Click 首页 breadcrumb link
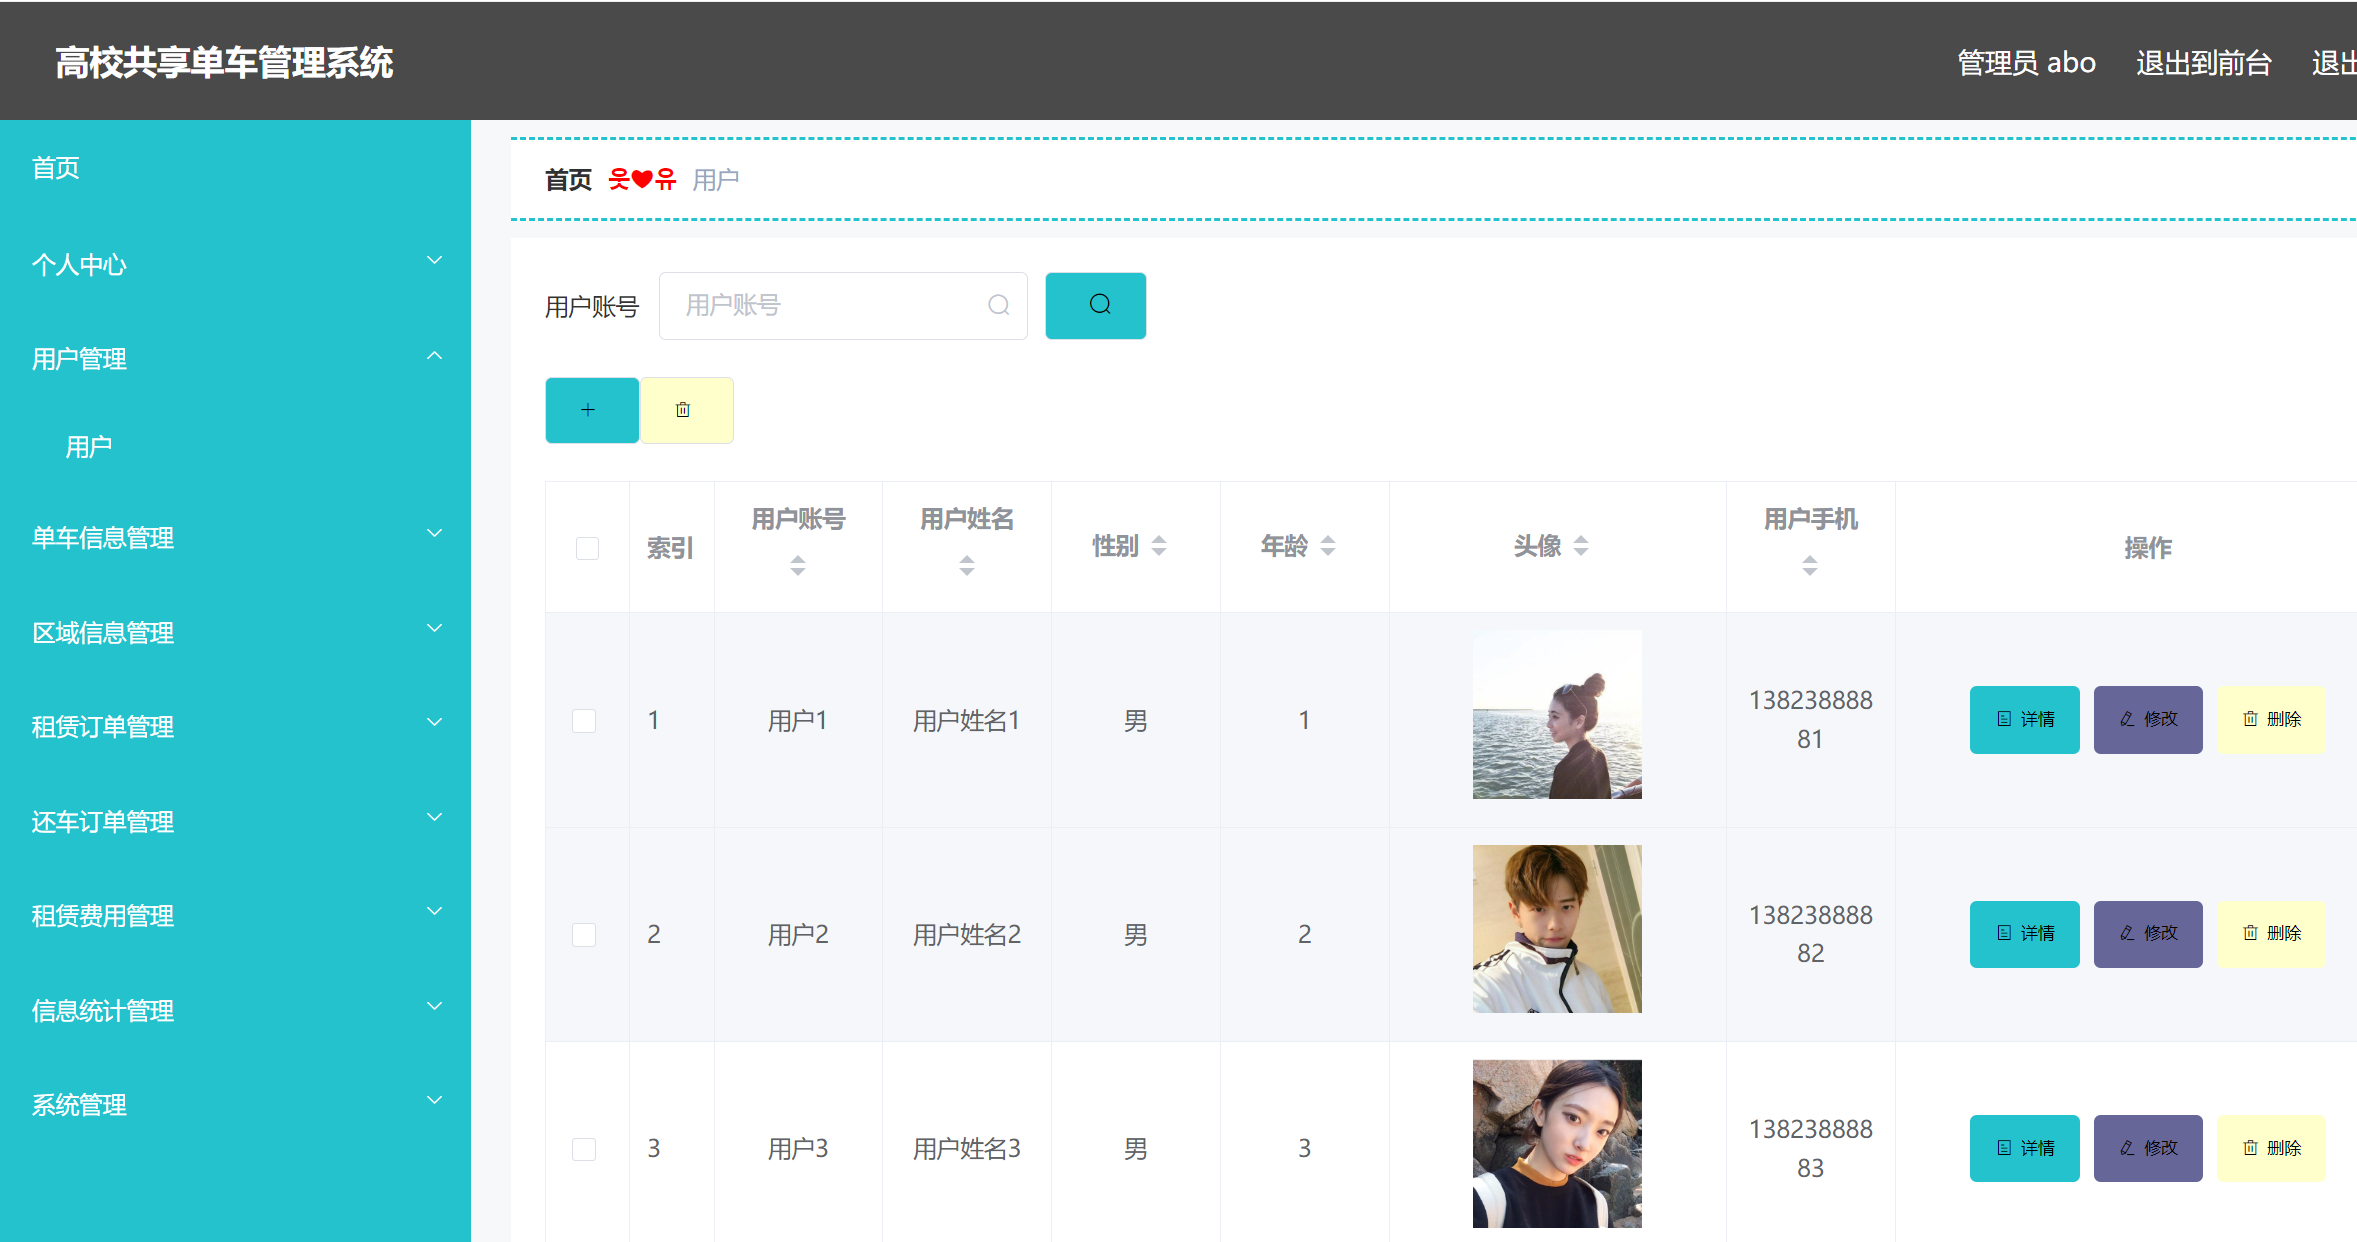 pyautogui.click(x=568, y=180)
